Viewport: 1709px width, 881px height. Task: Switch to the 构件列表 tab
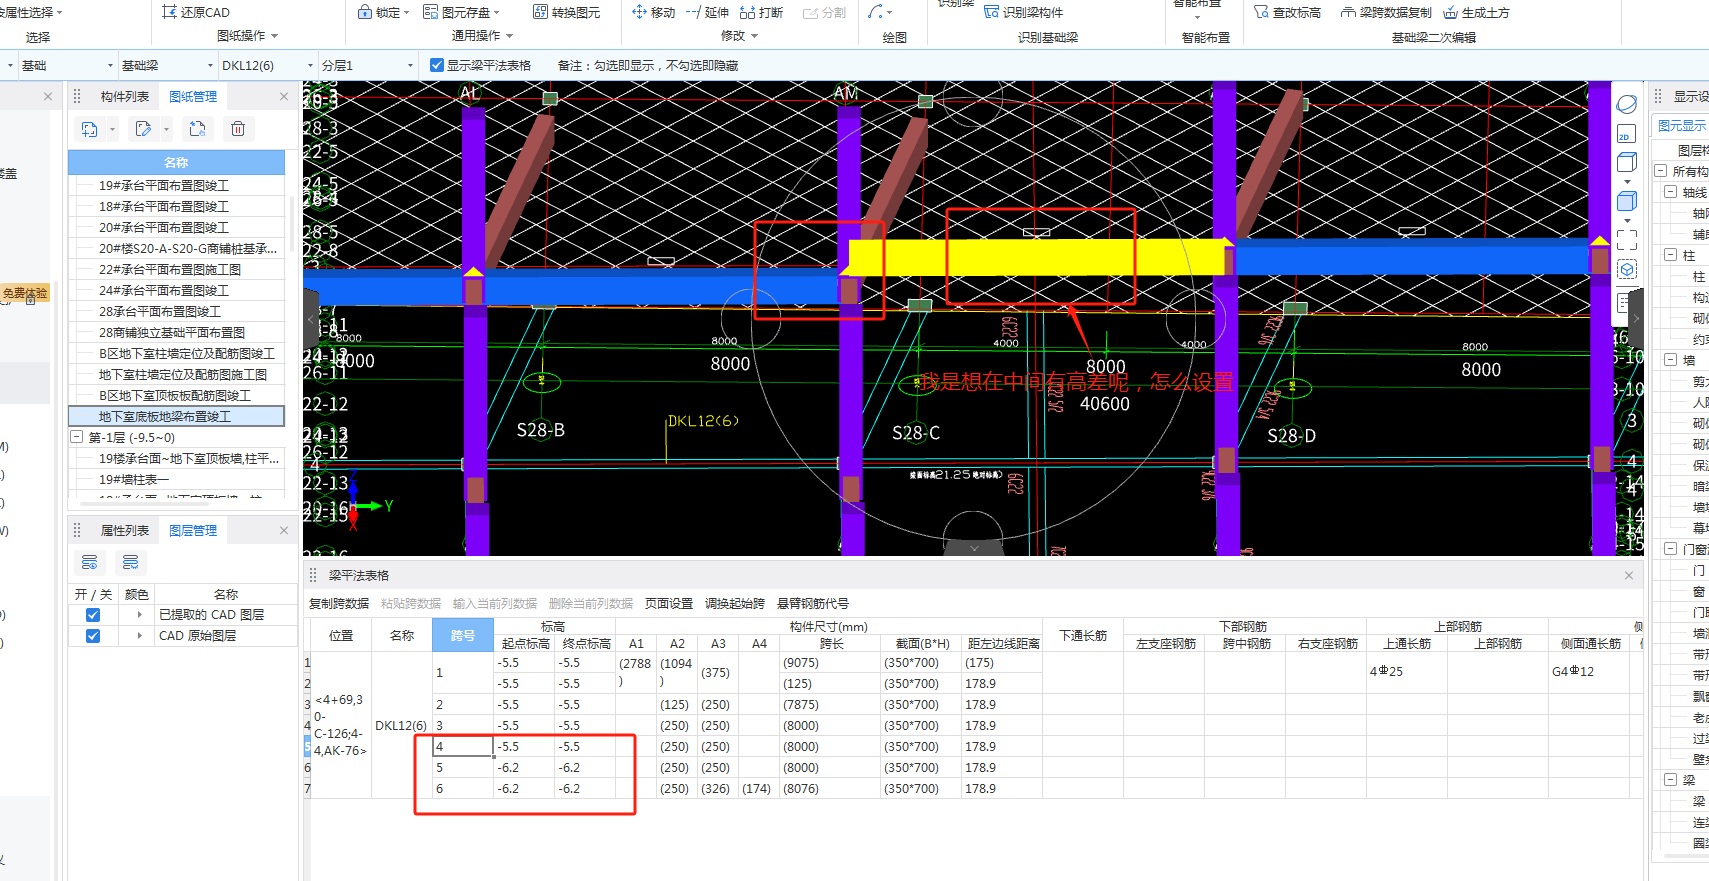pos(125,97)
